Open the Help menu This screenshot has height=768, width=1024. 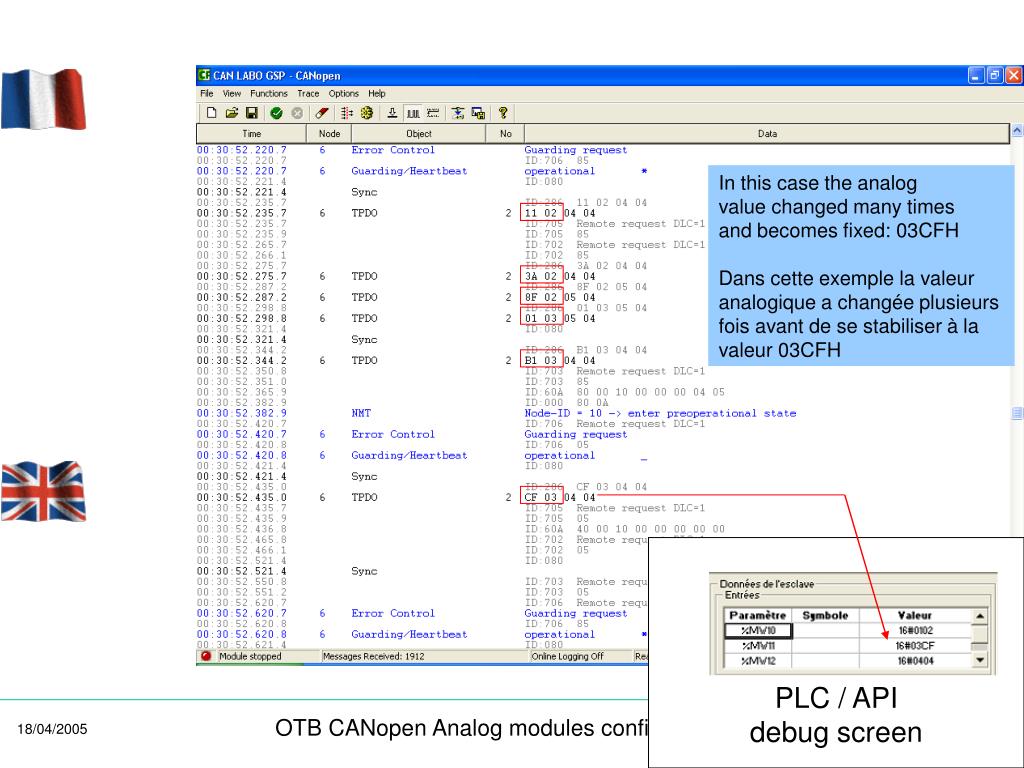[x=377, y=93]
